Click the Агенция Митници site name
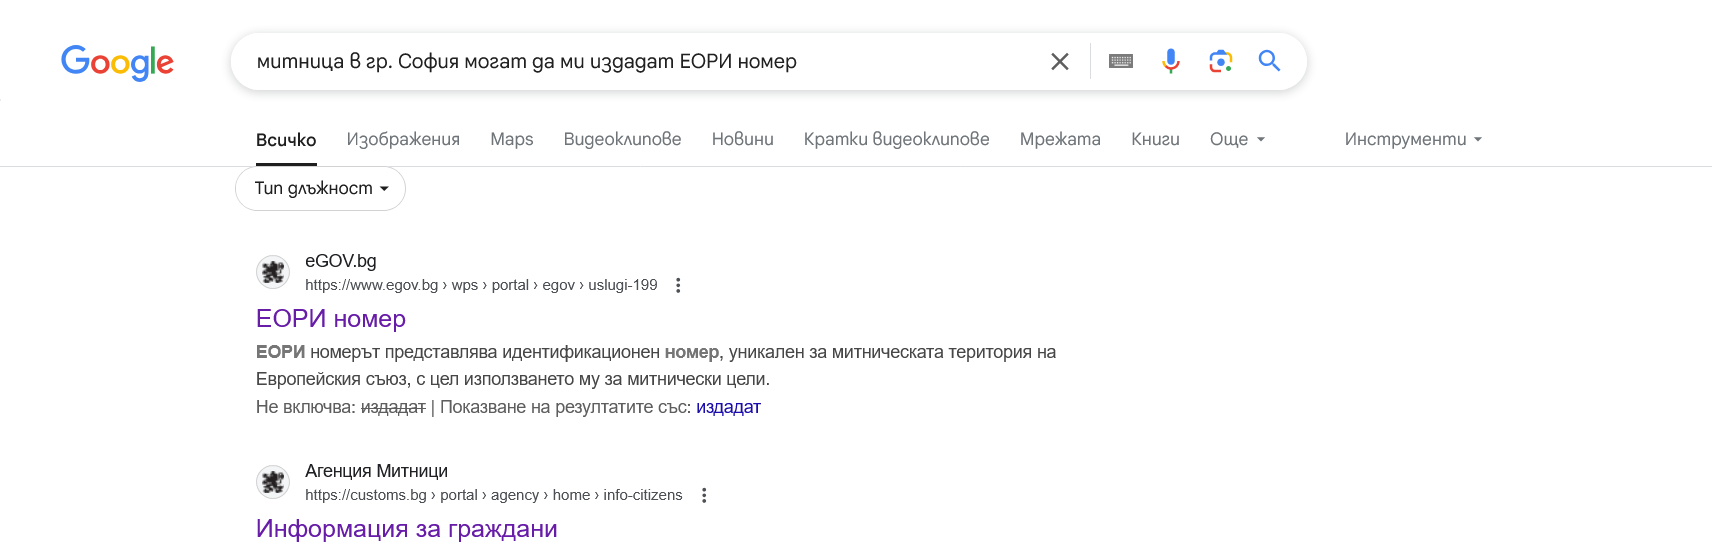 tap(376, 471)
